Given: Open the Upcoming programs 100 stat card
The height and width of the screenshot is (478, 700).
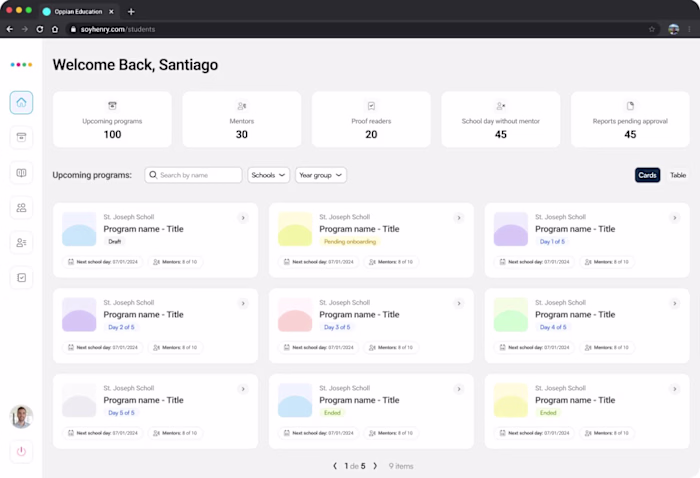Looking at the screenshot, I should (x=112, y=119).
